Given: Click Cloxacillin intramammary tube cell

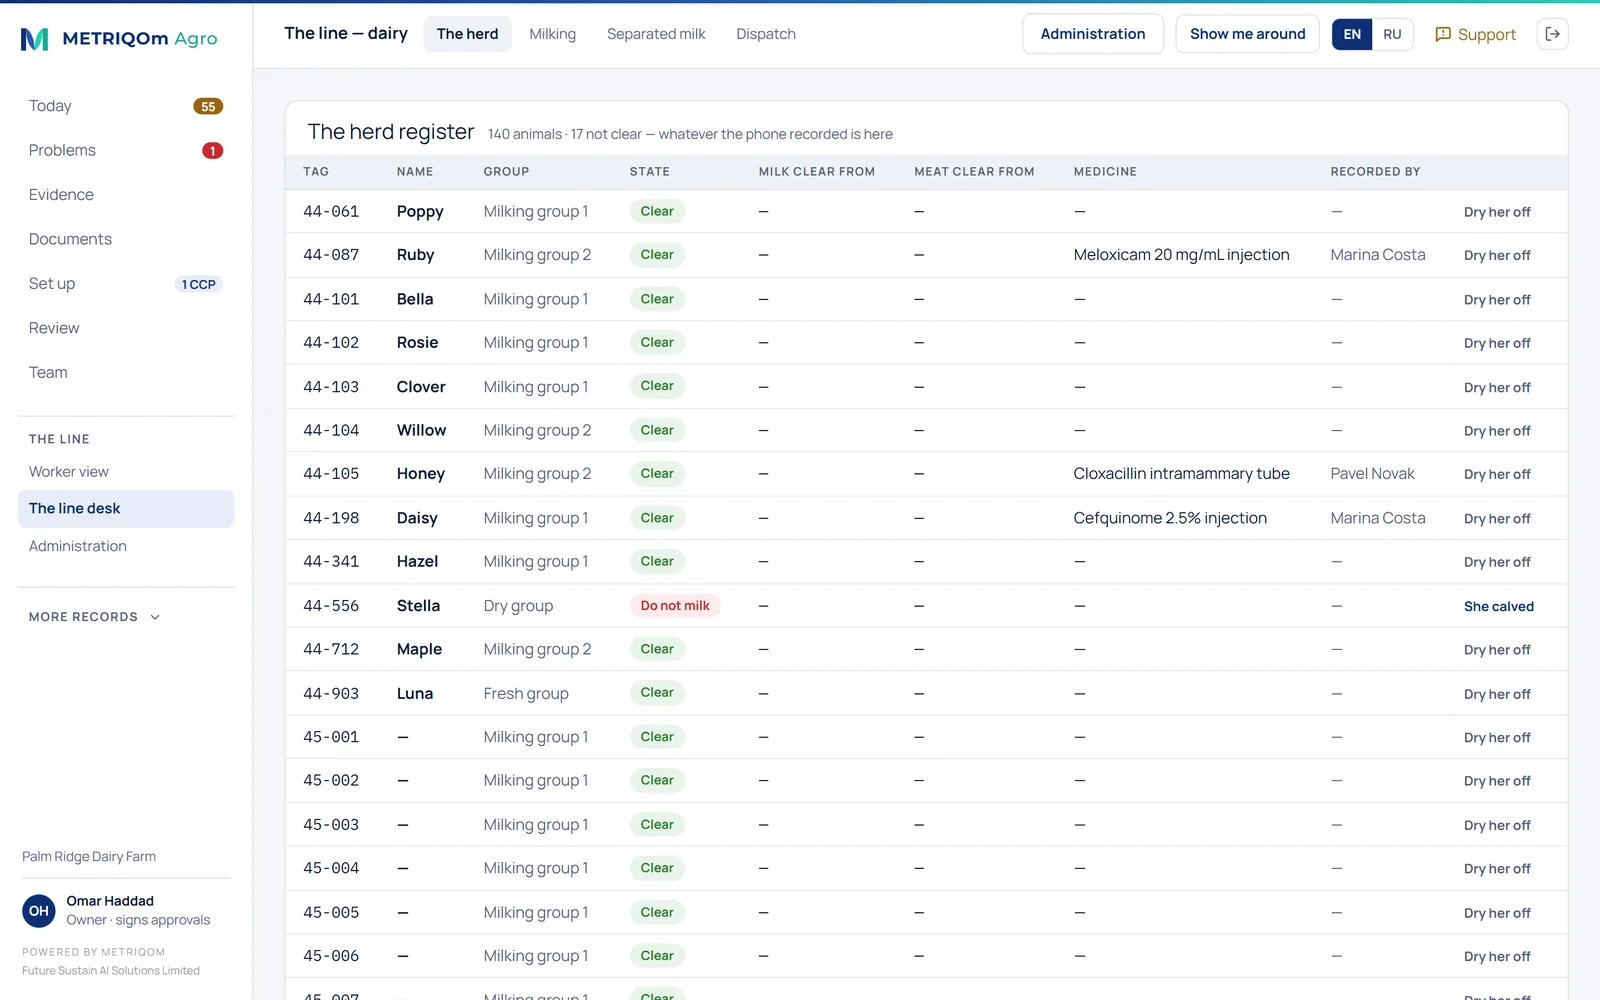Looking at the screenshot, I should coord(1181,474).
